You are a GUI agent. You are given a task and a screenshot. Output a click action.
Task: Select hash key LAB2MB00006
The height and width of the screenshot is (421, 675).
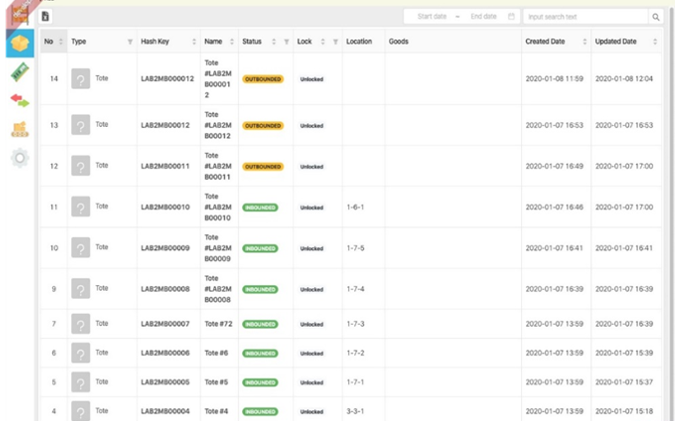pos(165,353)
